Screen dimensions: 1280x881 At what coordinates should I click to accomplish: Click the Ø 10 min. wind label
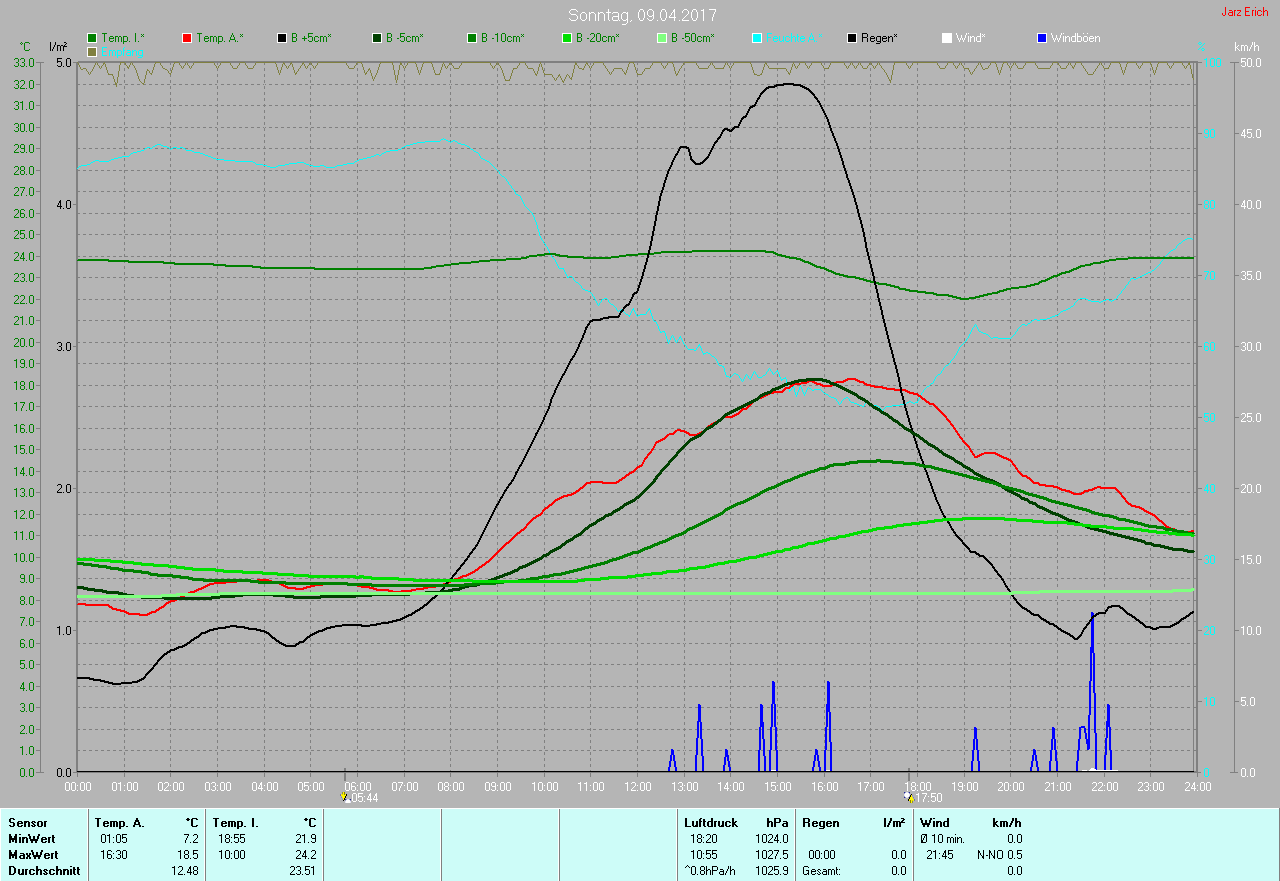click(943, 839)
